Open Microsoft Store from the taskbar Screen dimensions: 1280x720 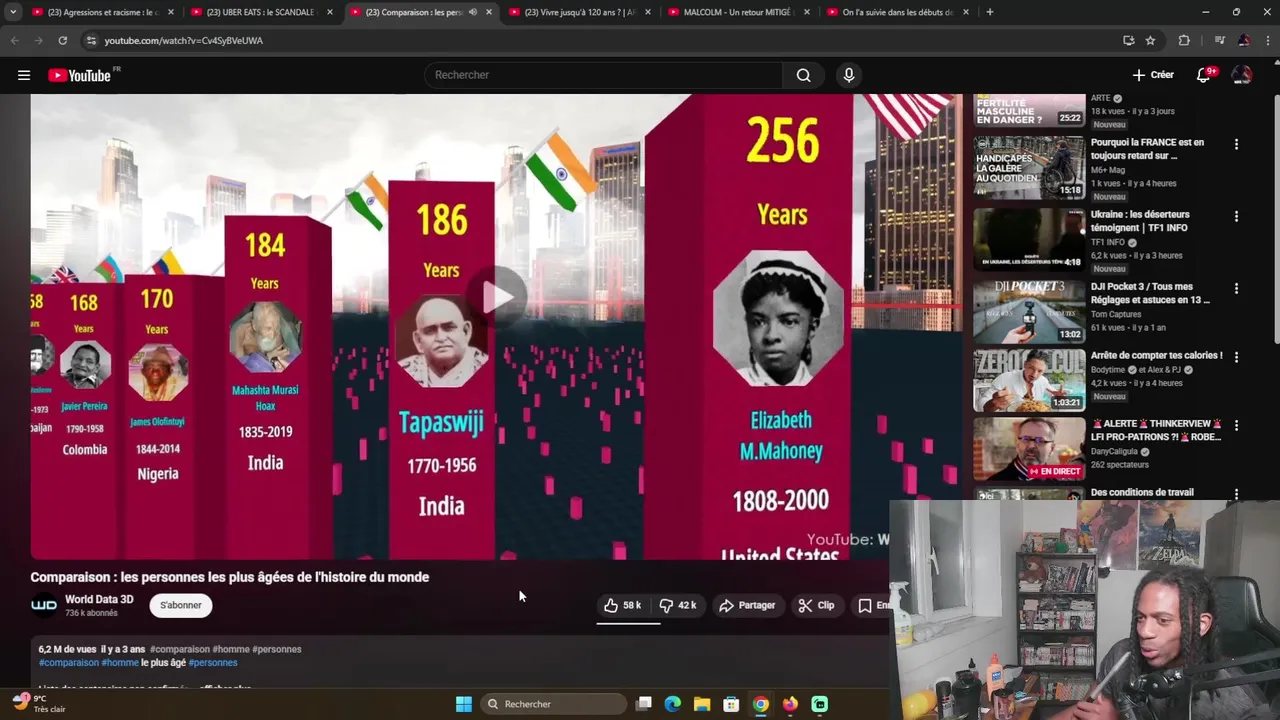click(x=731, y=704)
